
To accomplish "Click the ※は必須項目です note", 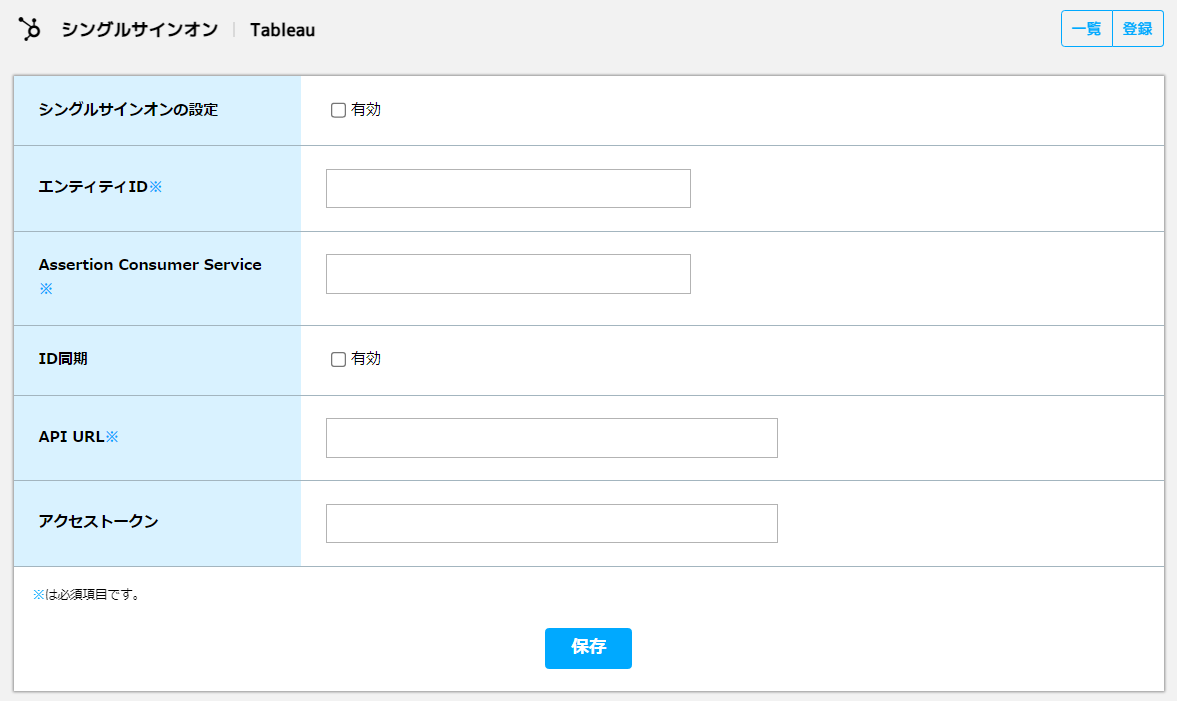I will click(86, 594).
